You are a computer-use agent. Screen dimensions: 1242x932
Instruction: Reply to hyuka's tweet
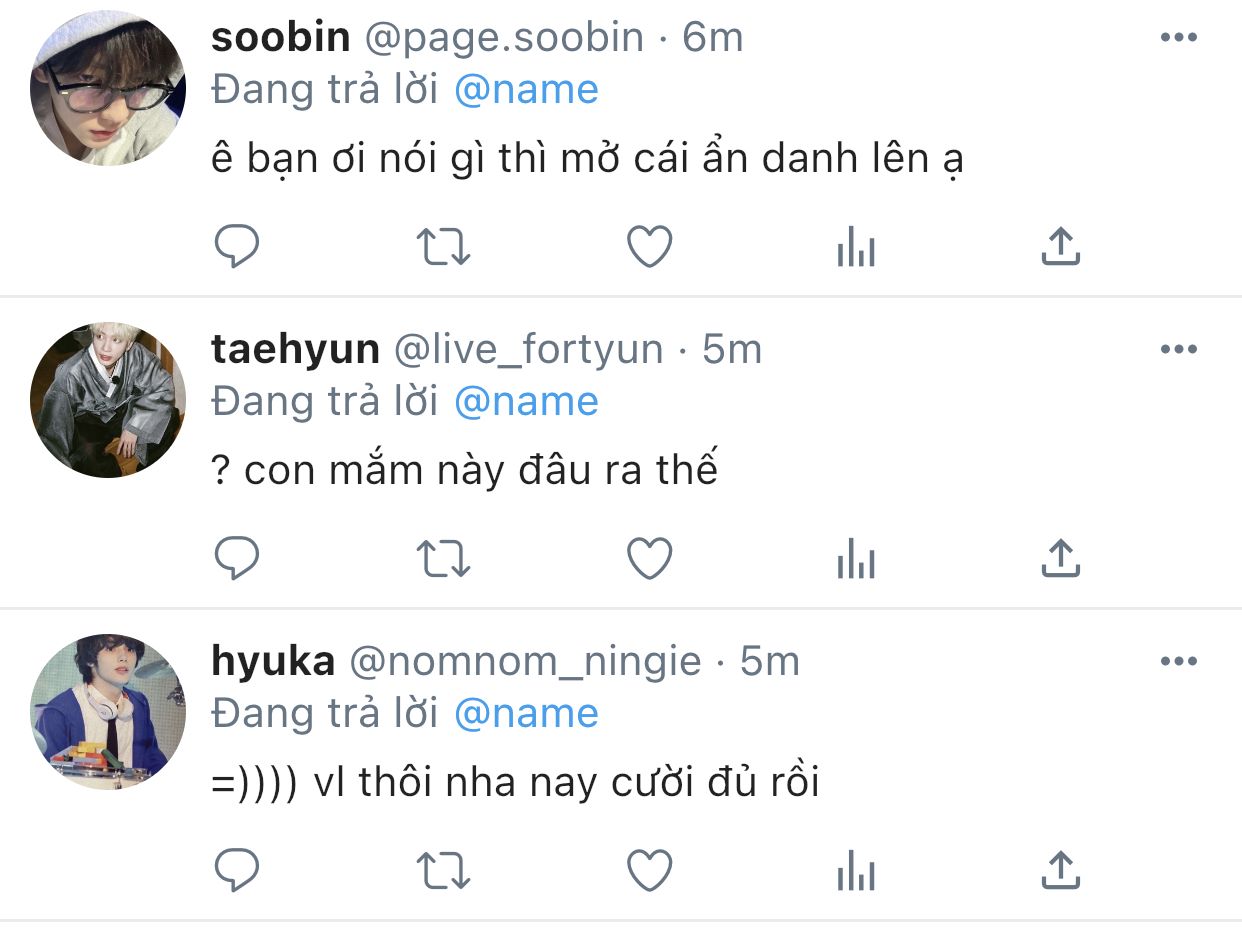click(x=237, y=870)
